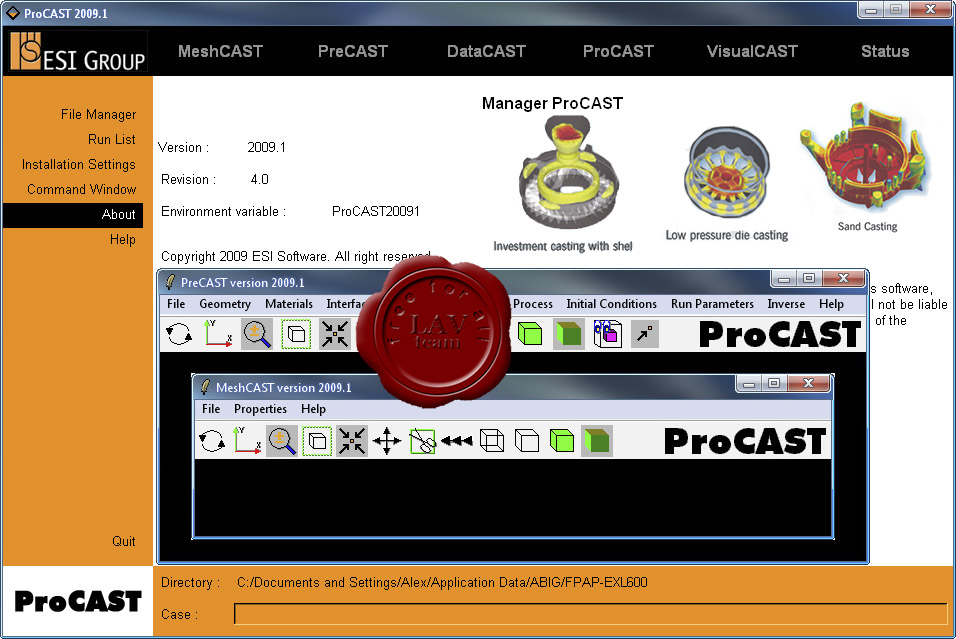
Task: Open PreCAST Geometry menu
Action: point(225,304)
